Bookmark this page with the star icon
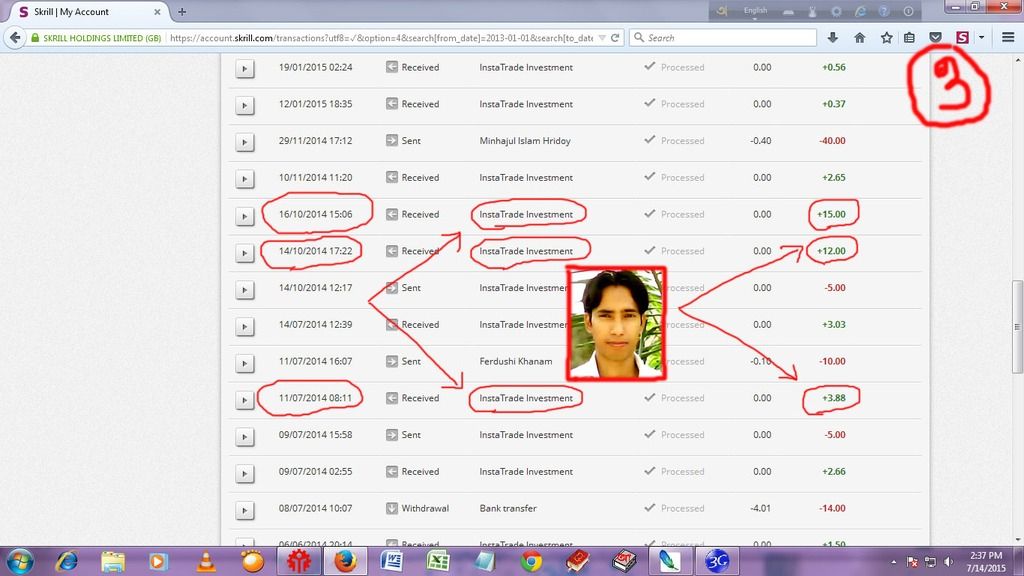The image size is (1024, 576). pyautogui.click(x=886, y=38)
